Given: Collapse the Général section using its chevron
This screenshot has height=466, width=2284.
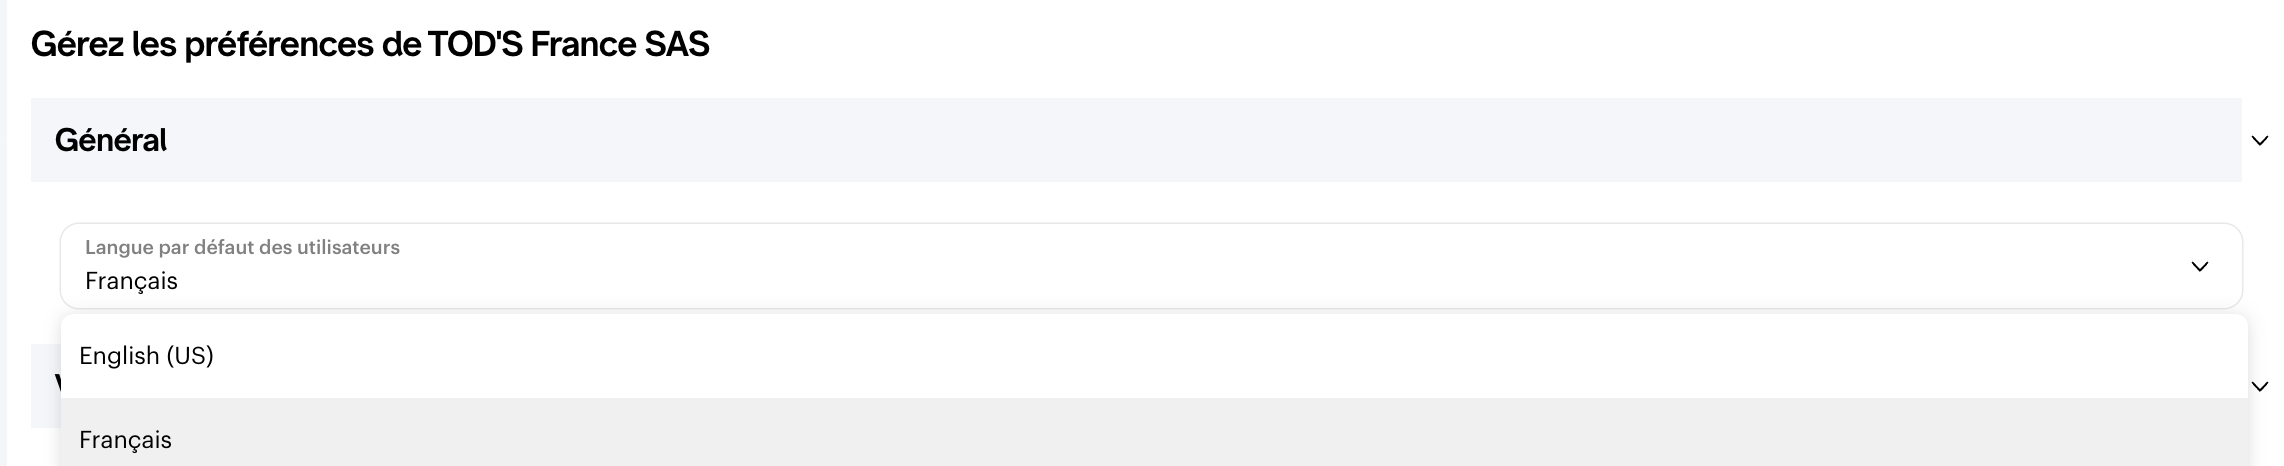Looking at the screenshot, I should tap(2259, 141).
